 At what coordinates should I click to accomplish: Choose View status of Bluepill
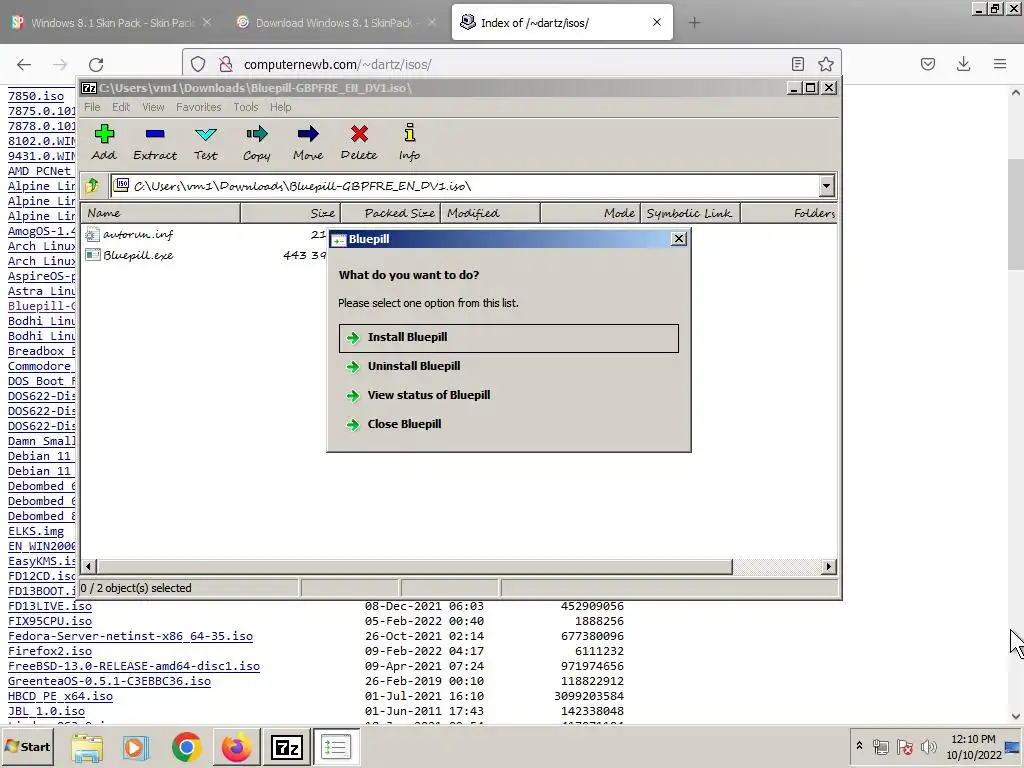pos(509,395)
